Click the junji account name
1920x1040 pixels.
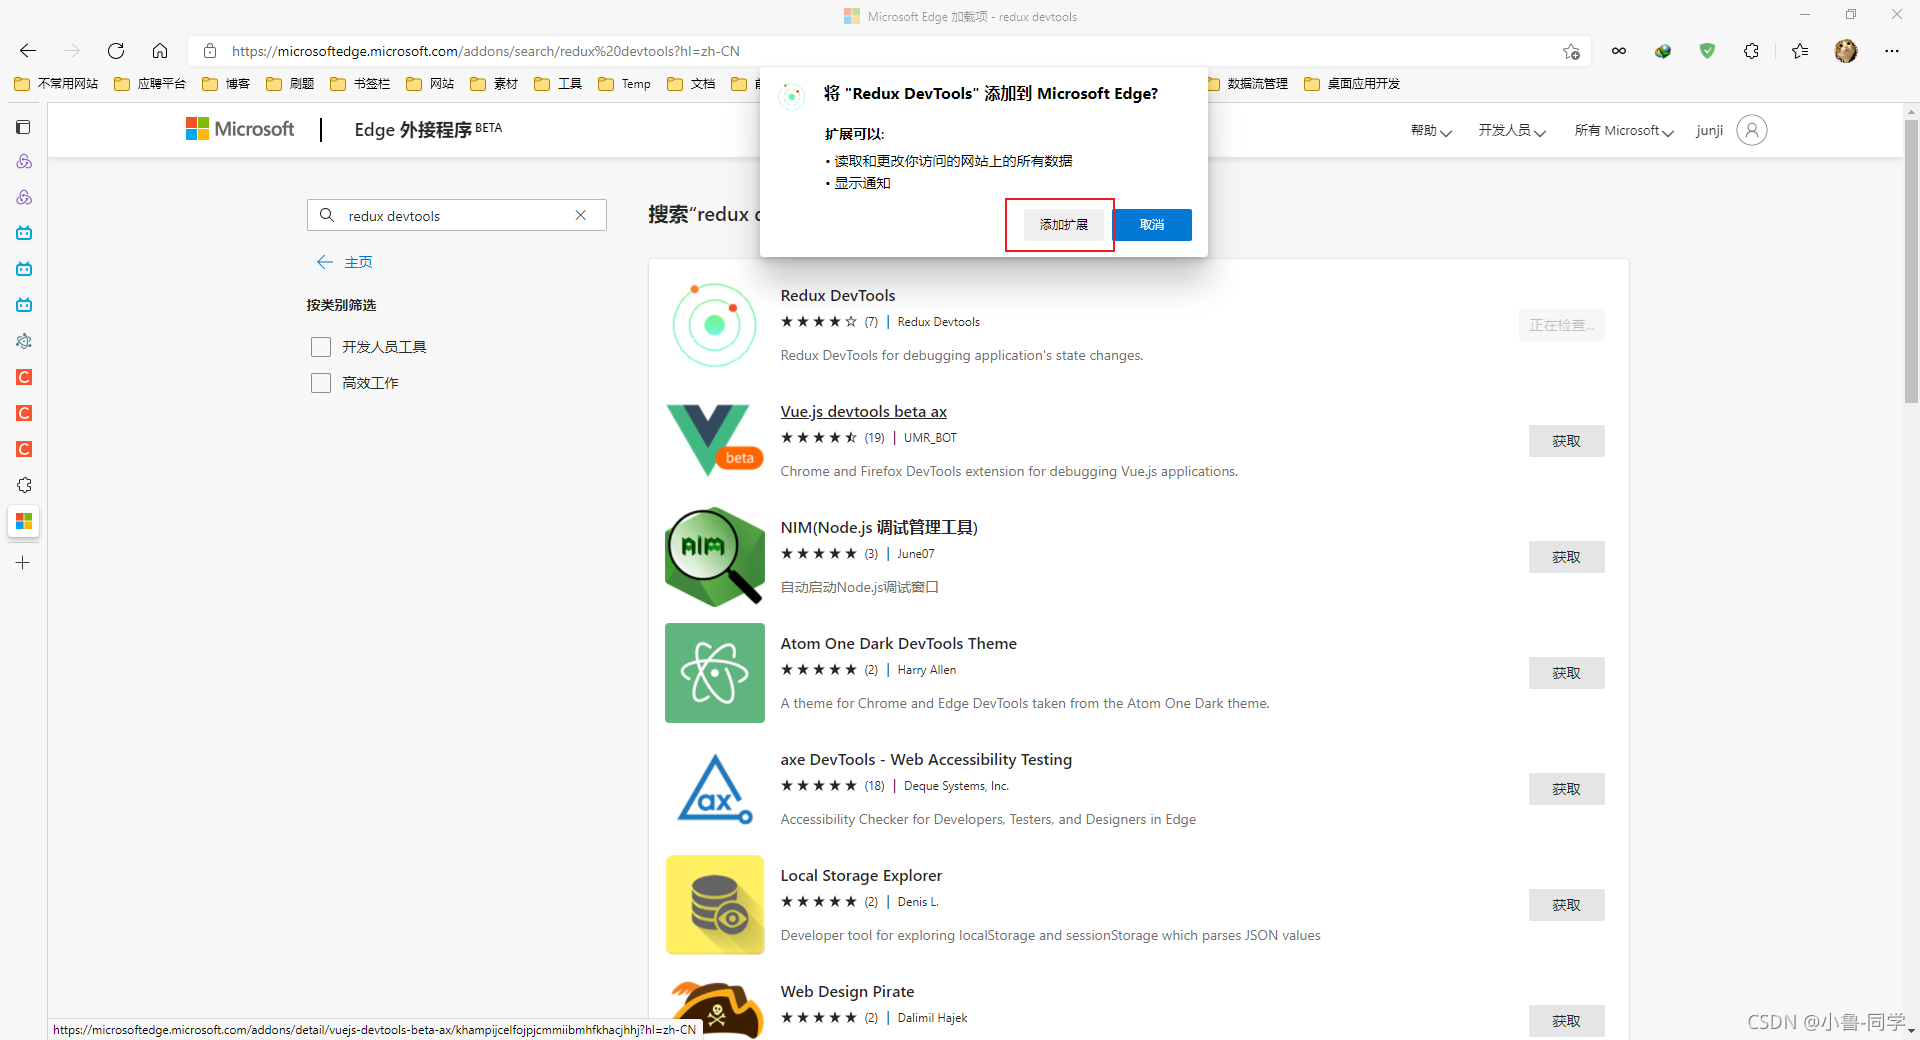click(1709, 131)
